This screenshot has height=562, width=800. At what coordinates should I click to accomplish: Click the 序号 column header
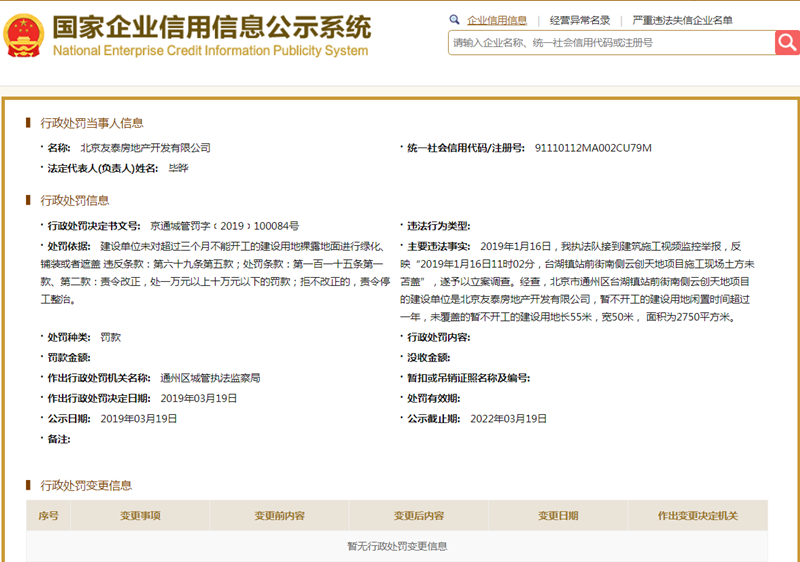(48, 515)
